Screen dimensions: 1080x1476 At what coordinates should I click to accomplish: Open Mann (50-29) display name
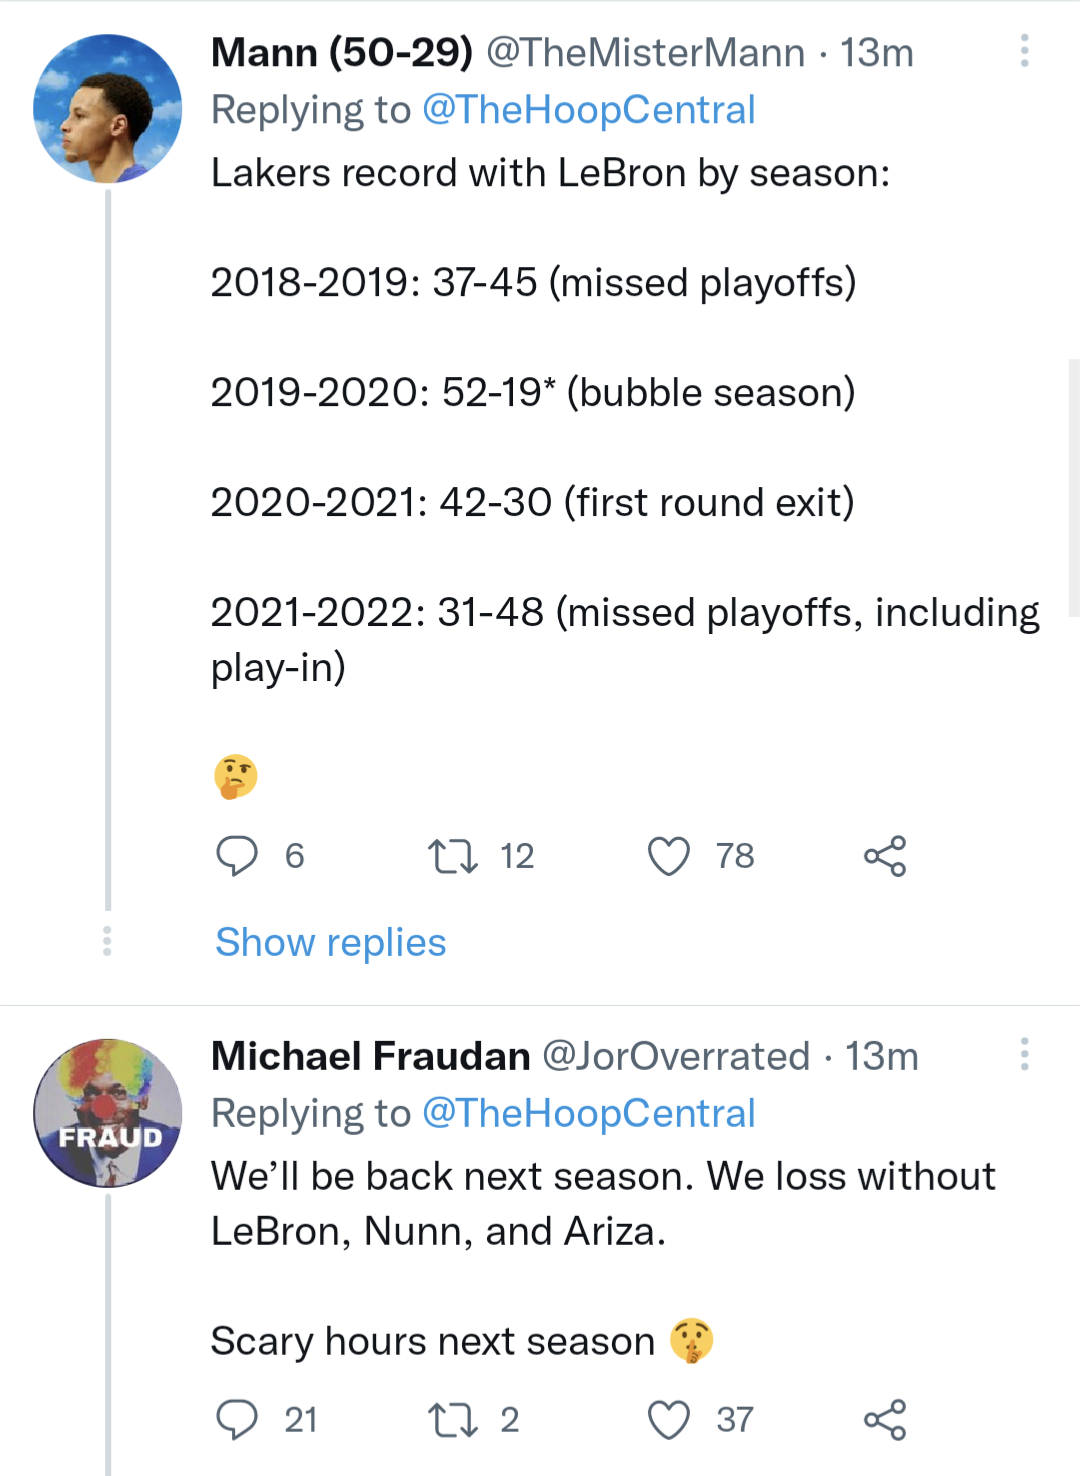point(341,53)
